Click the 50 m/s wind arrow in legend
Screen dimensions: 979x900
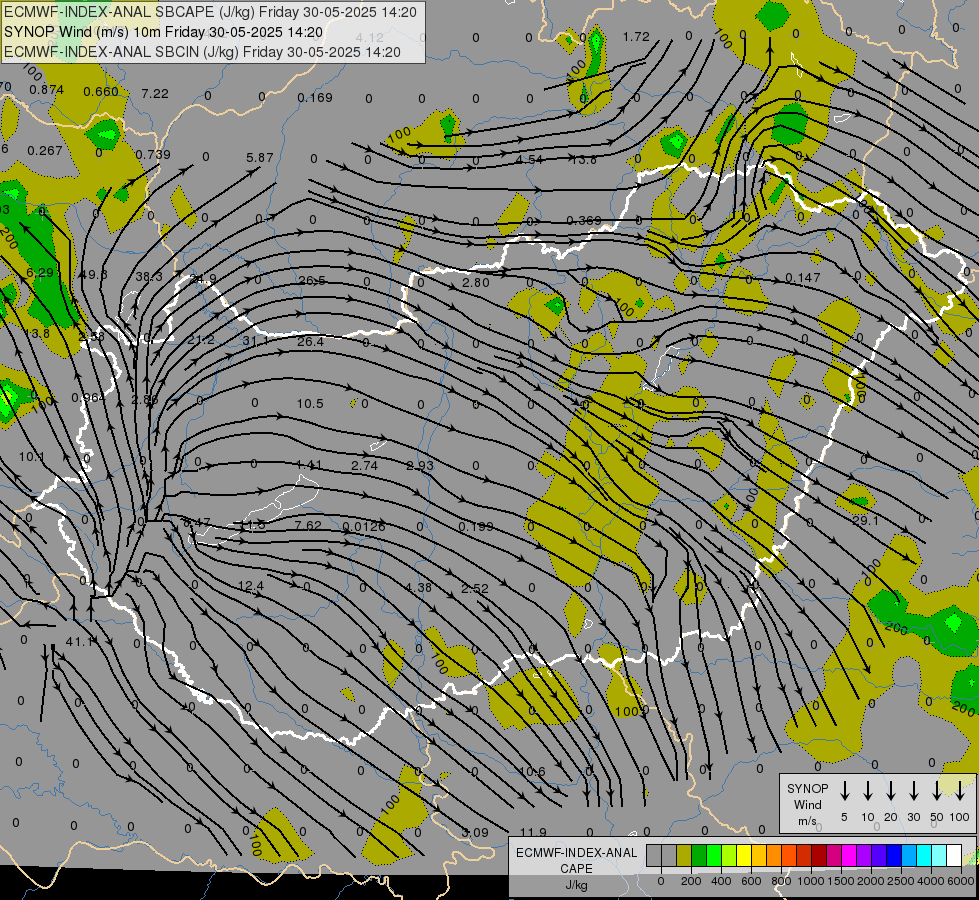click(937, 791)
